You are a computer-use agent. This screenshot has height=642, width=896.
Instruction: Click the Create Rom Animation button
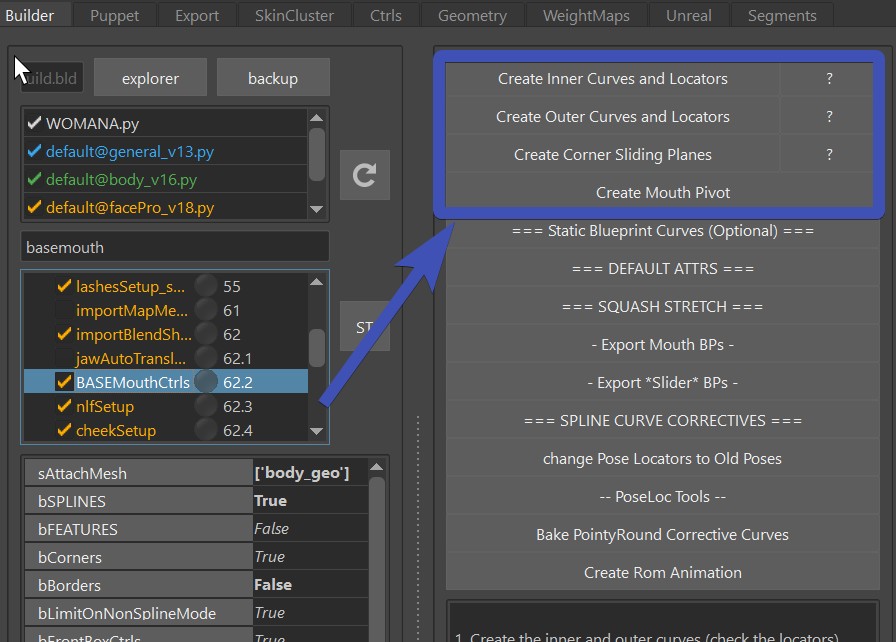point(662,572)
